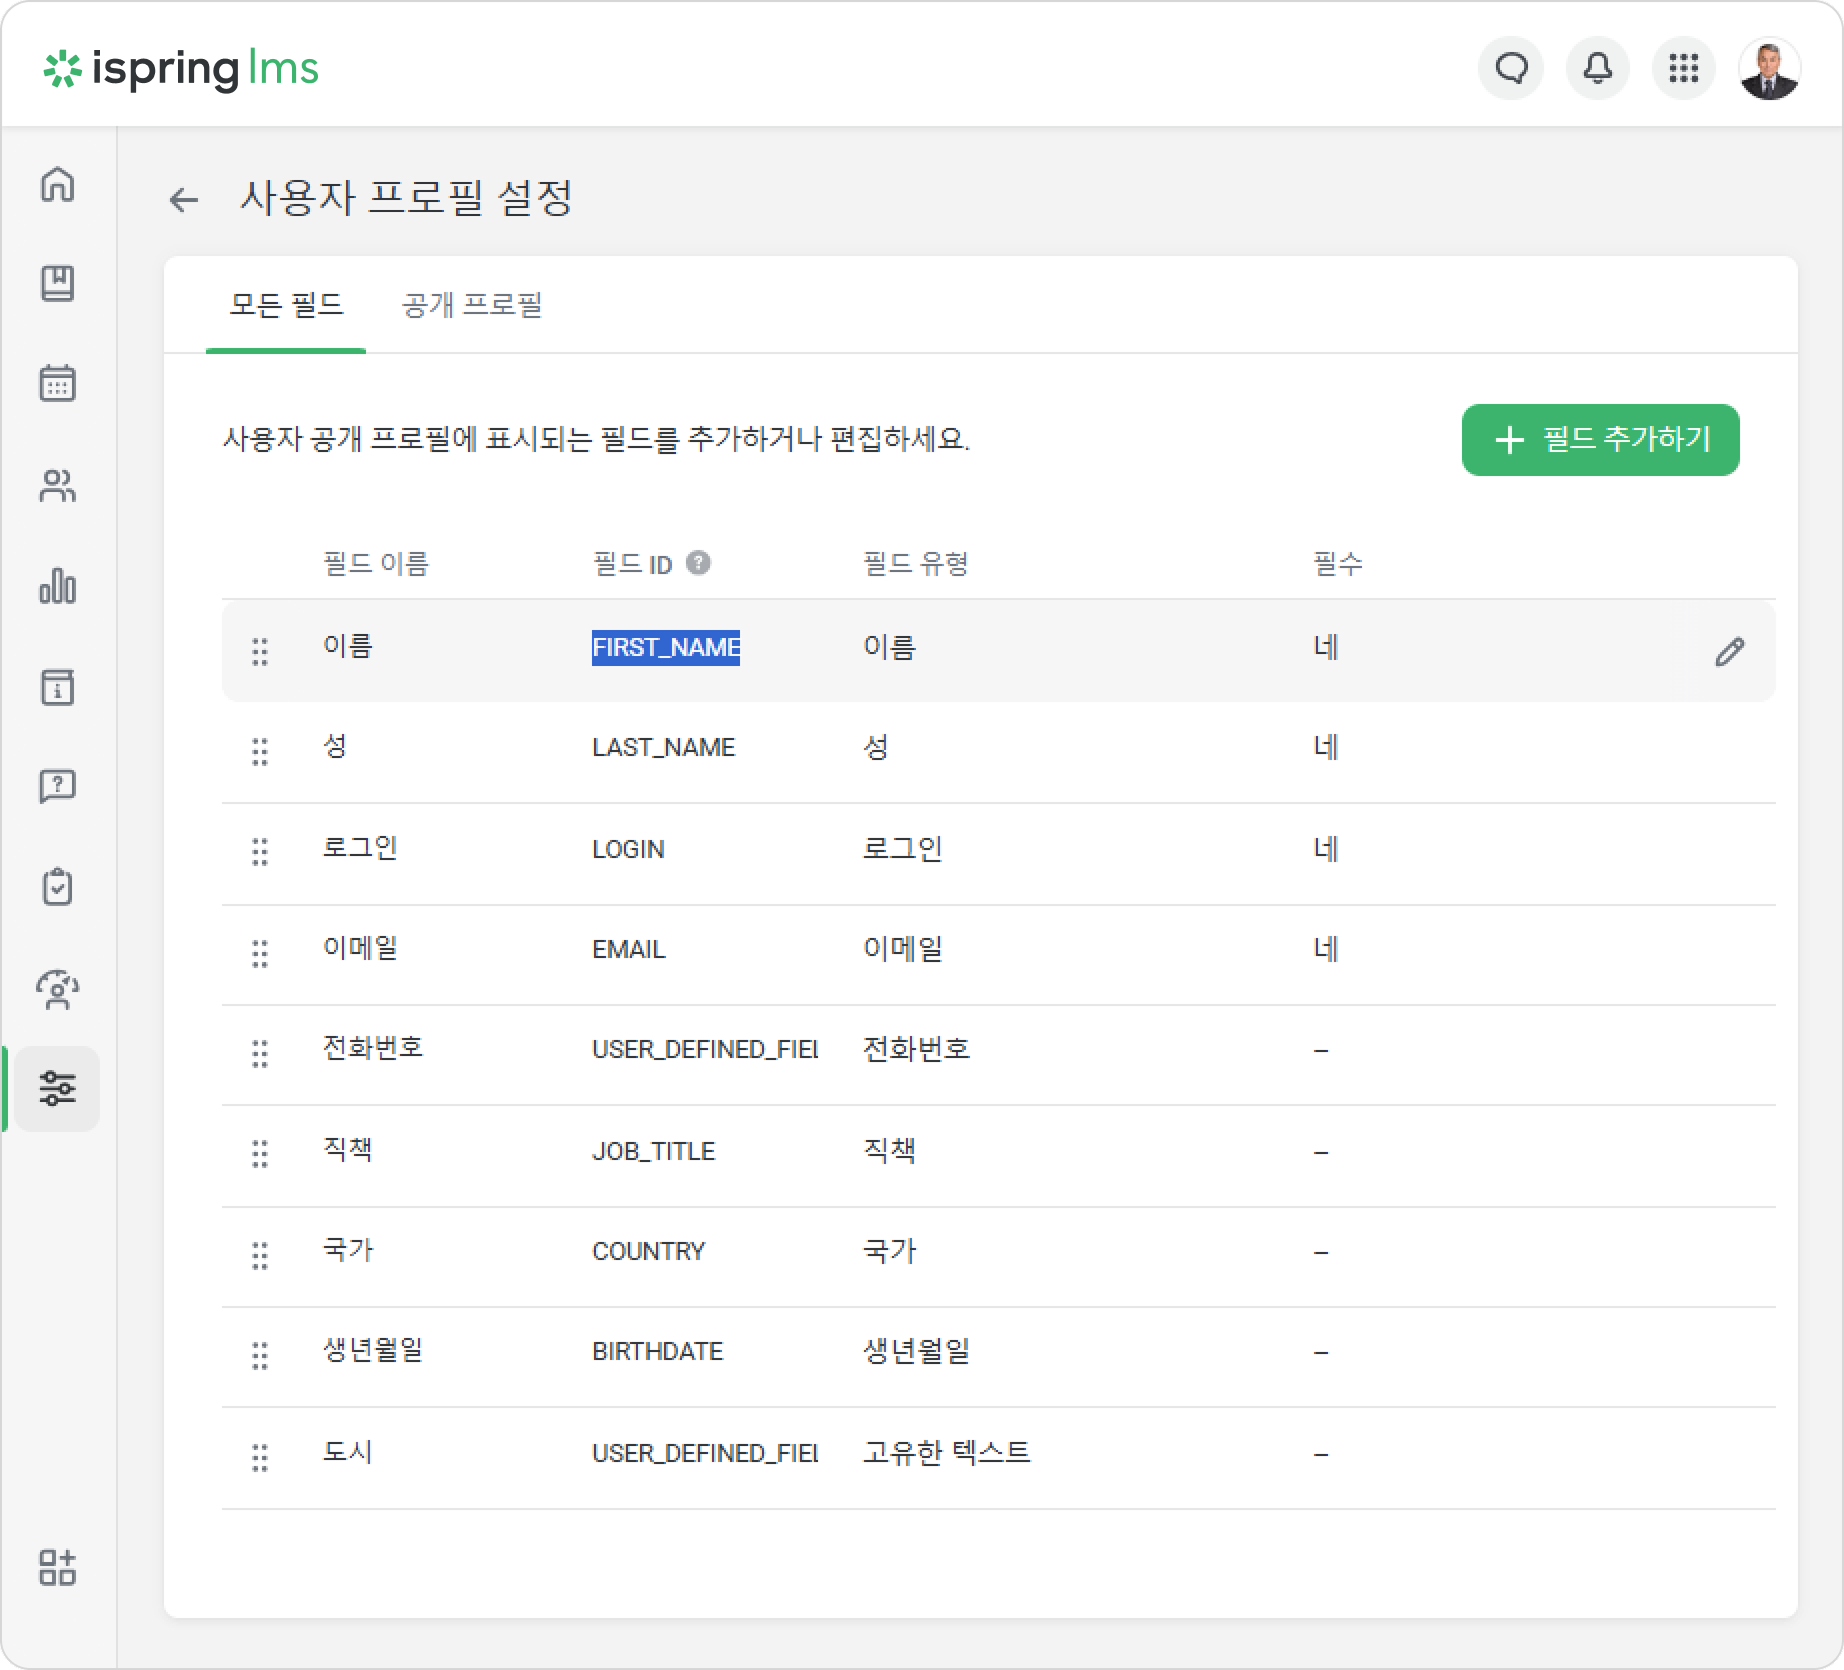Click the BIRTHDATE field ID

point(658,1352)
